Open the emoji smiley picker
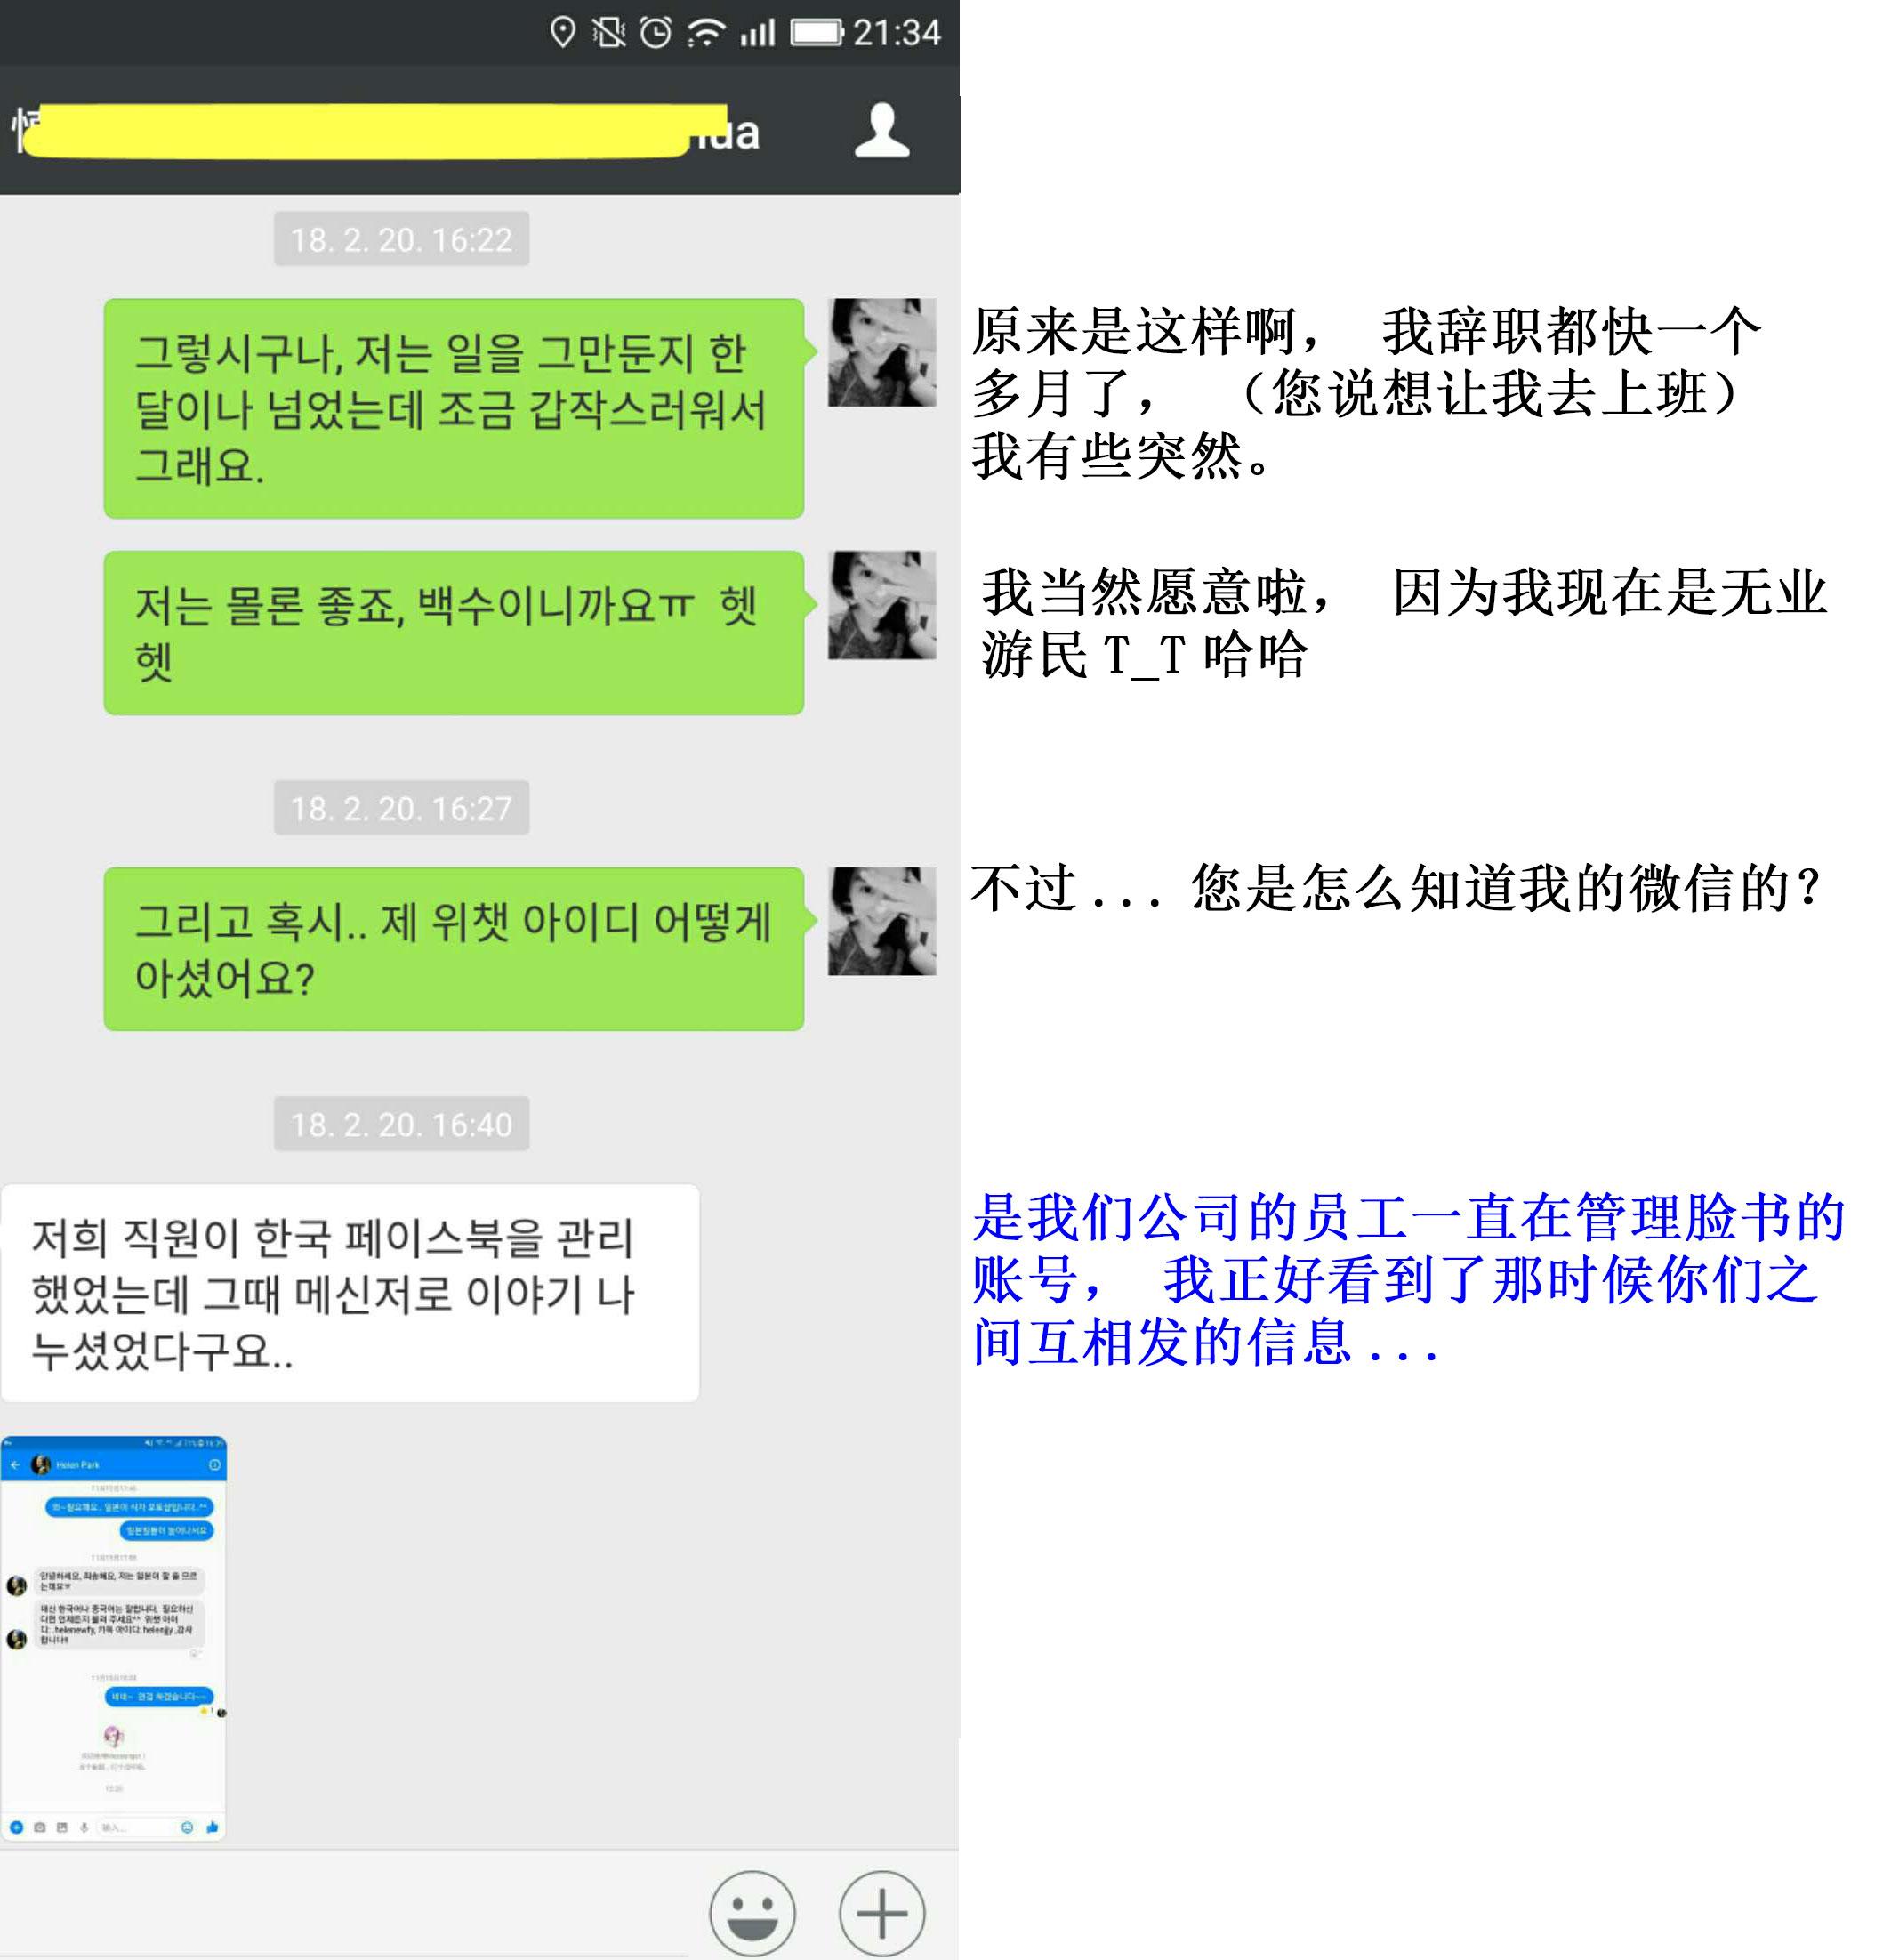 point(752,1913)
